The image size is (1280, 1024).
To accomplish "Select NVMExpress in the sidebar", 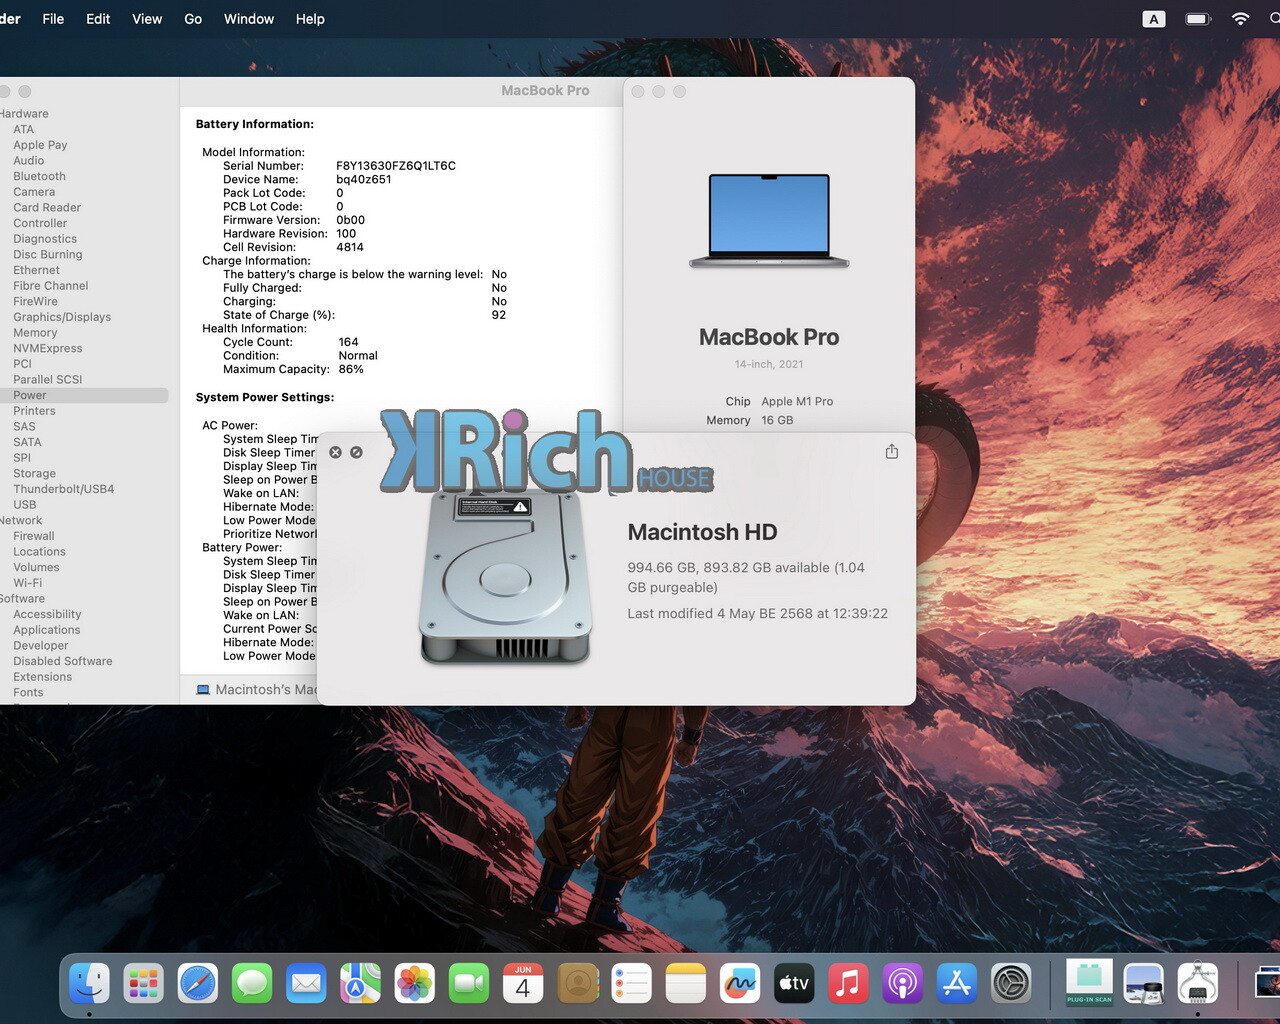I will 48,348.
